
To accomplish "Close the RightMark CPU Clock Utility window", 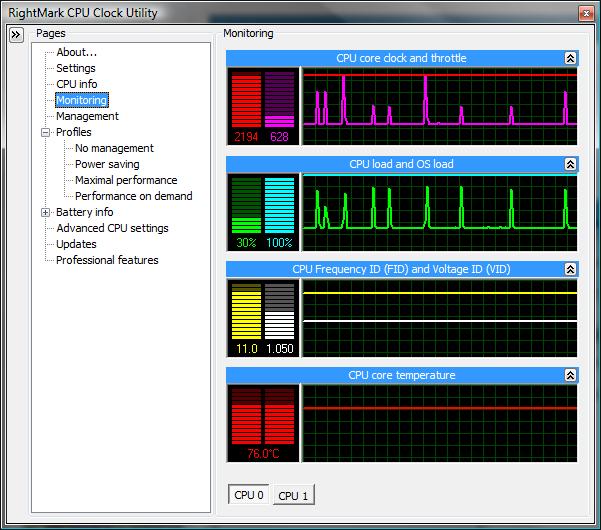I will pos(586,13).
